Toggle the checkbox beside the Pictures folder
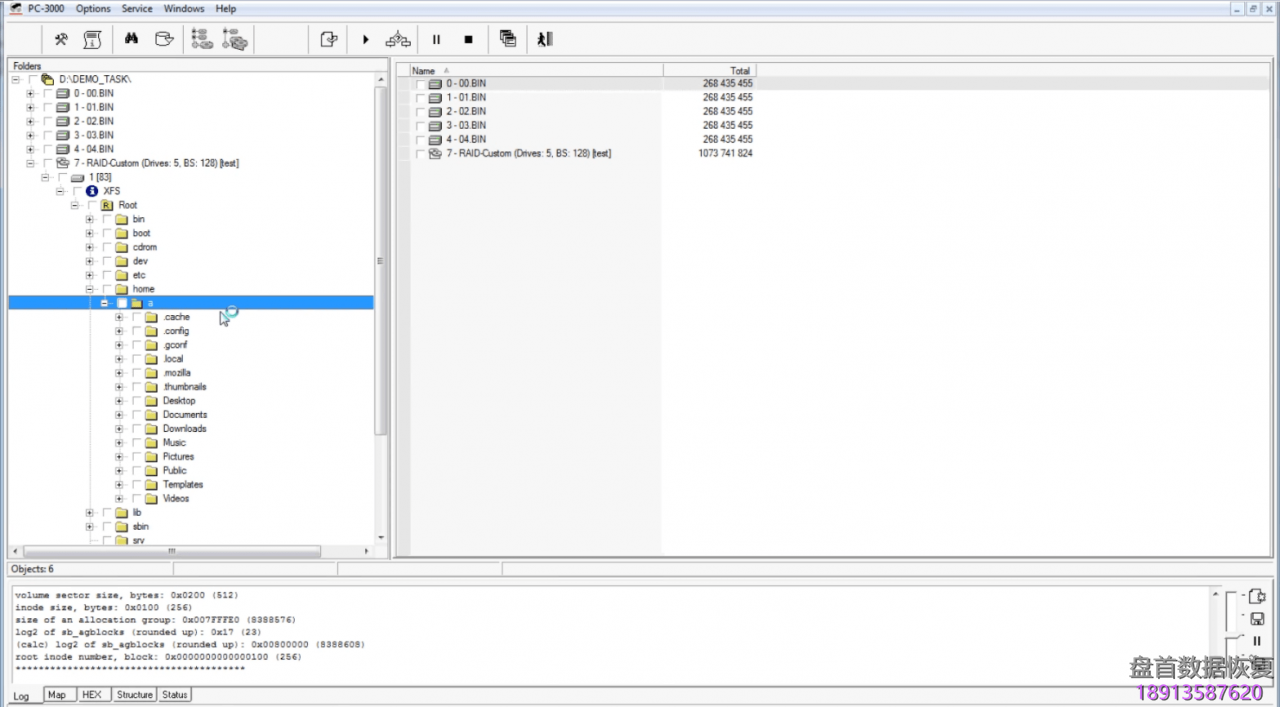 [137, 457]
